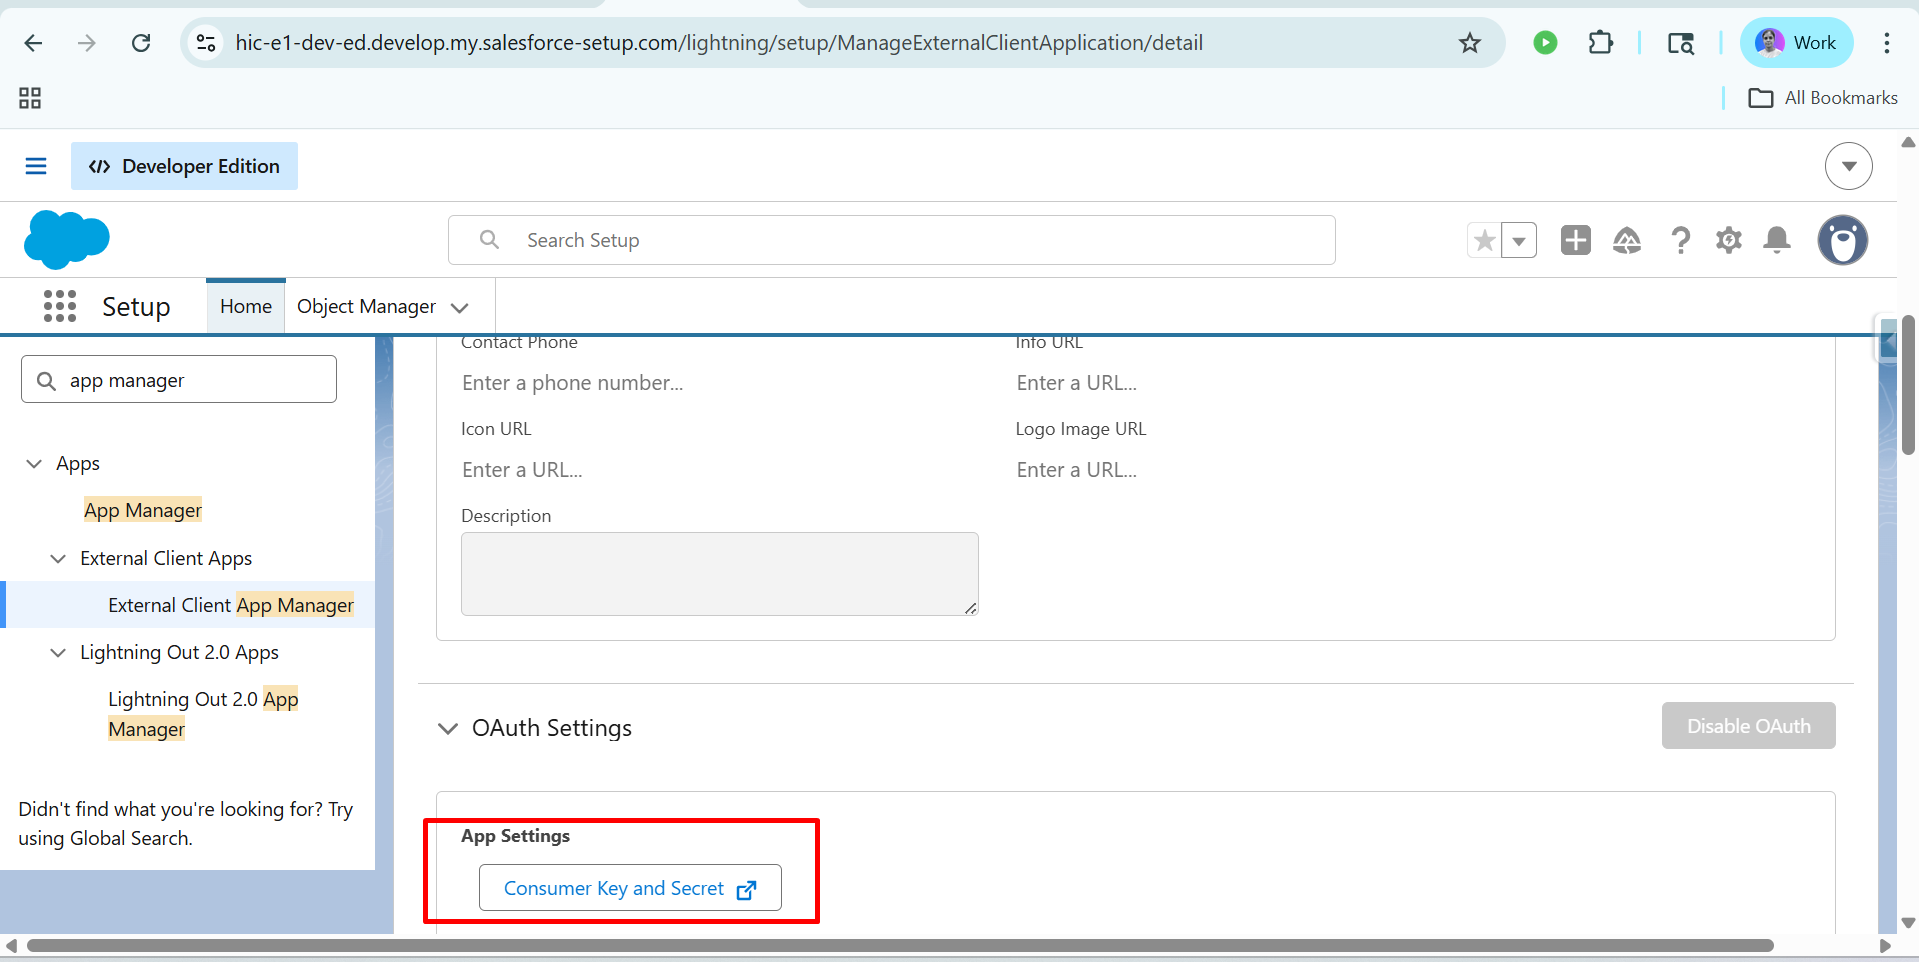
Task: Open the notifications bell
Action: click(x=1777, y=240)
